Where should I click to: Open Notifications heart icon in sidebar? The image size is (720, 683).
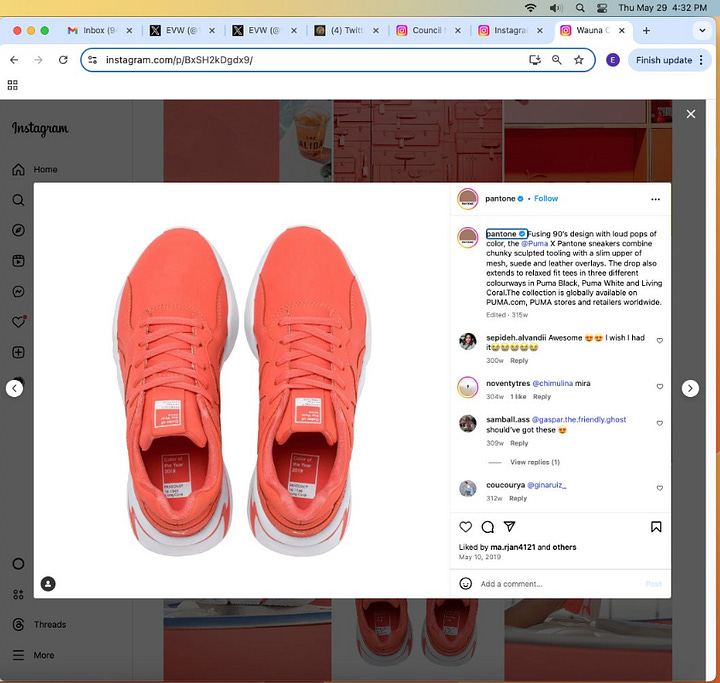[x=18, y=322]
